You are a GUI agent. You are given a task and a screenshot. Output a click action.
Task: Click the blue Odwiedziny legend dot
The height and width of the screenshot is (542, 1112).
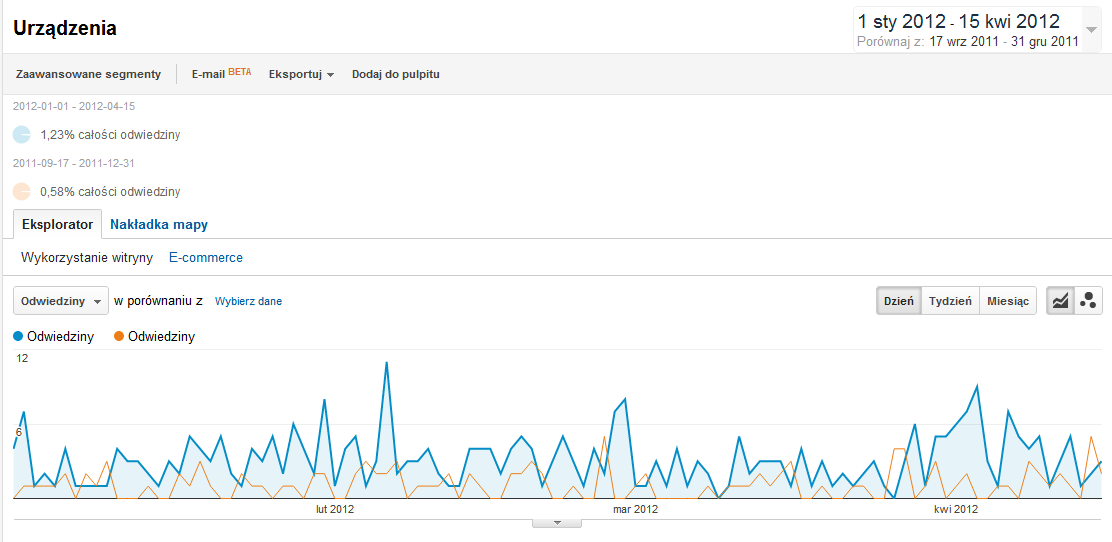[x=19, y=337]
